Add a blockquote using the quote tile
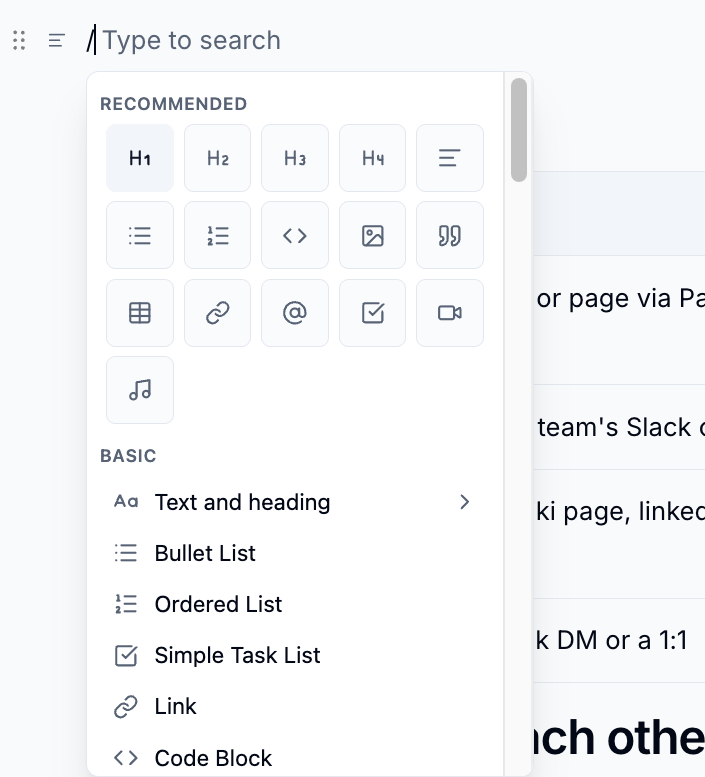The image size is (705, 777). point(450,235)
